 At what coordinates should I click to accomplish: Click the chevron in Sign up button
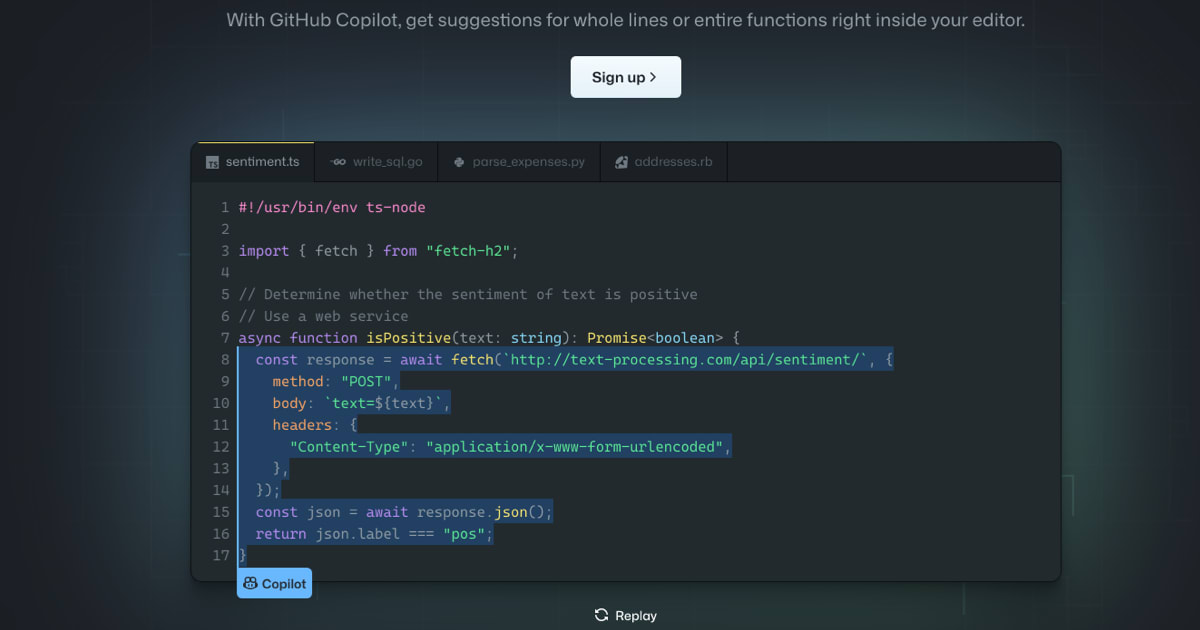click(x=653, y=77)
